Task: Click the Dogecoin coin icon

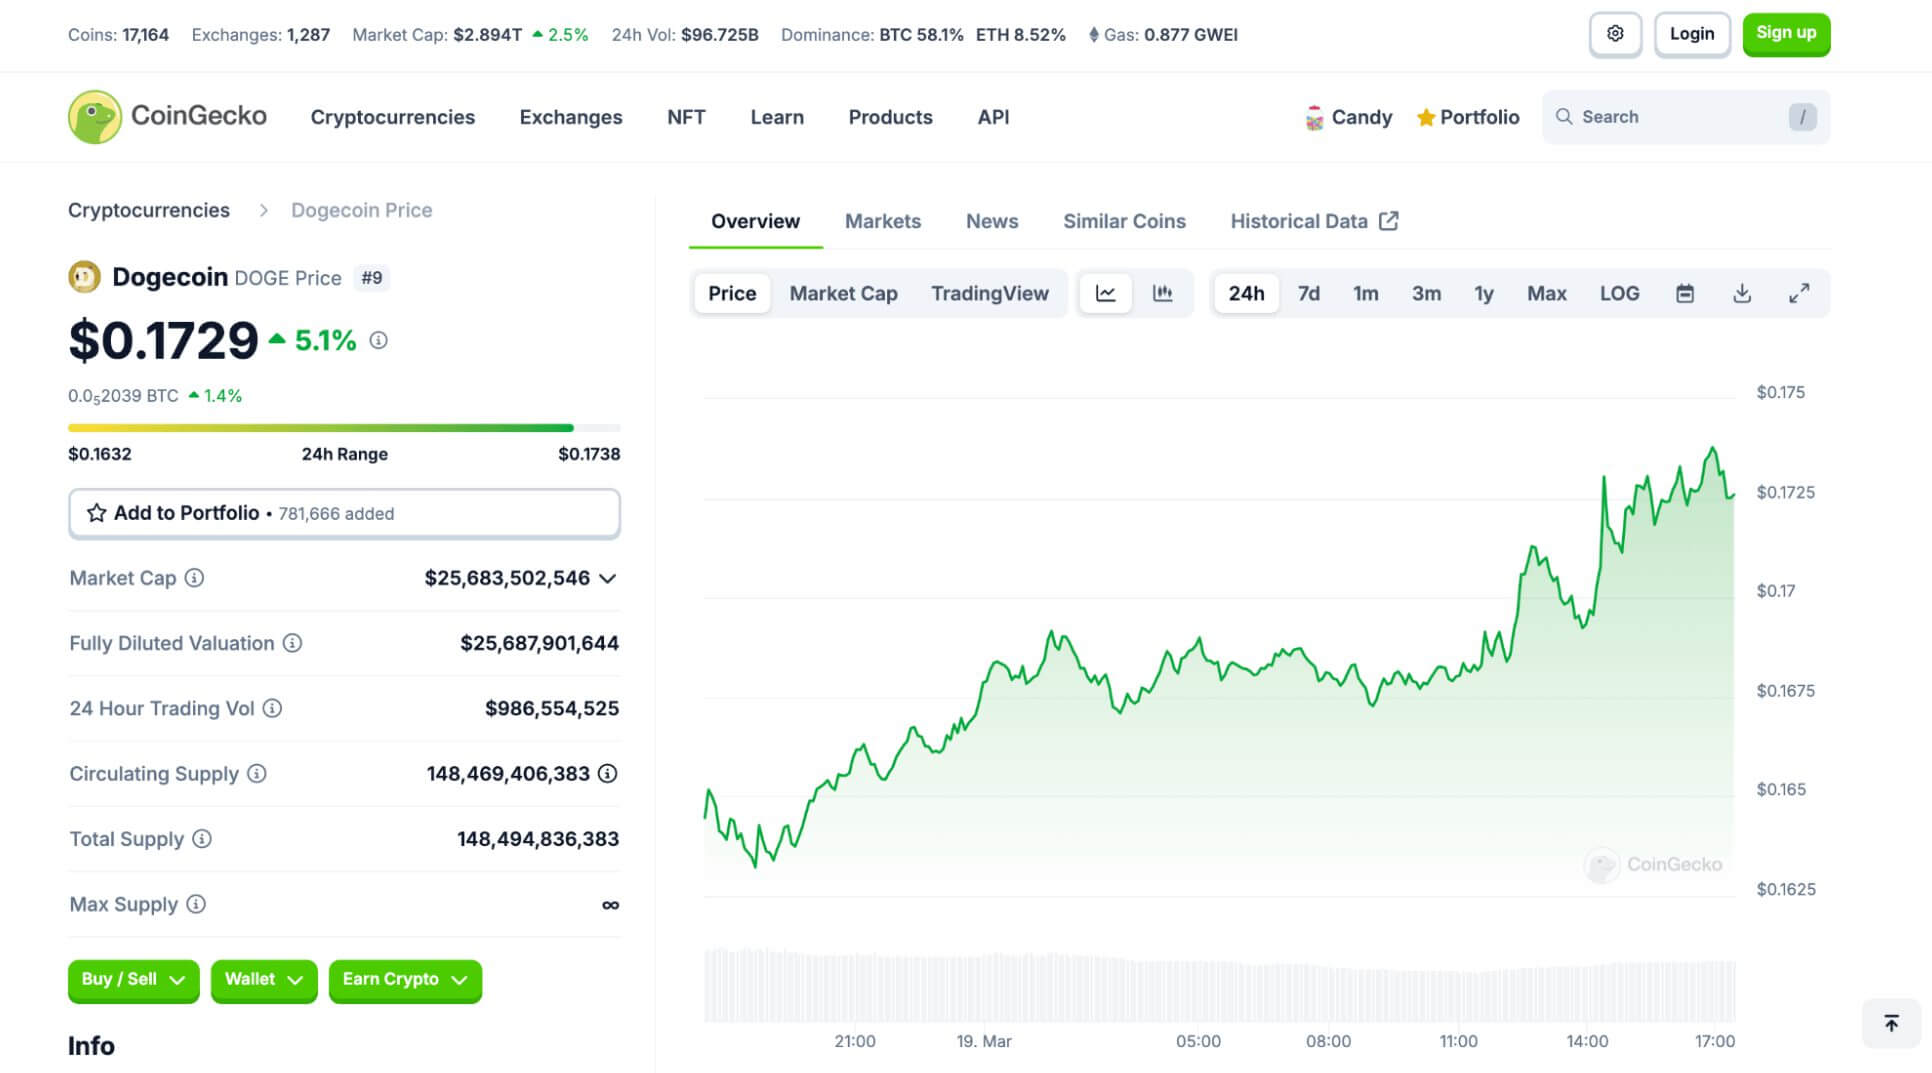Action: pyautogui.click(x=84, y=277)
